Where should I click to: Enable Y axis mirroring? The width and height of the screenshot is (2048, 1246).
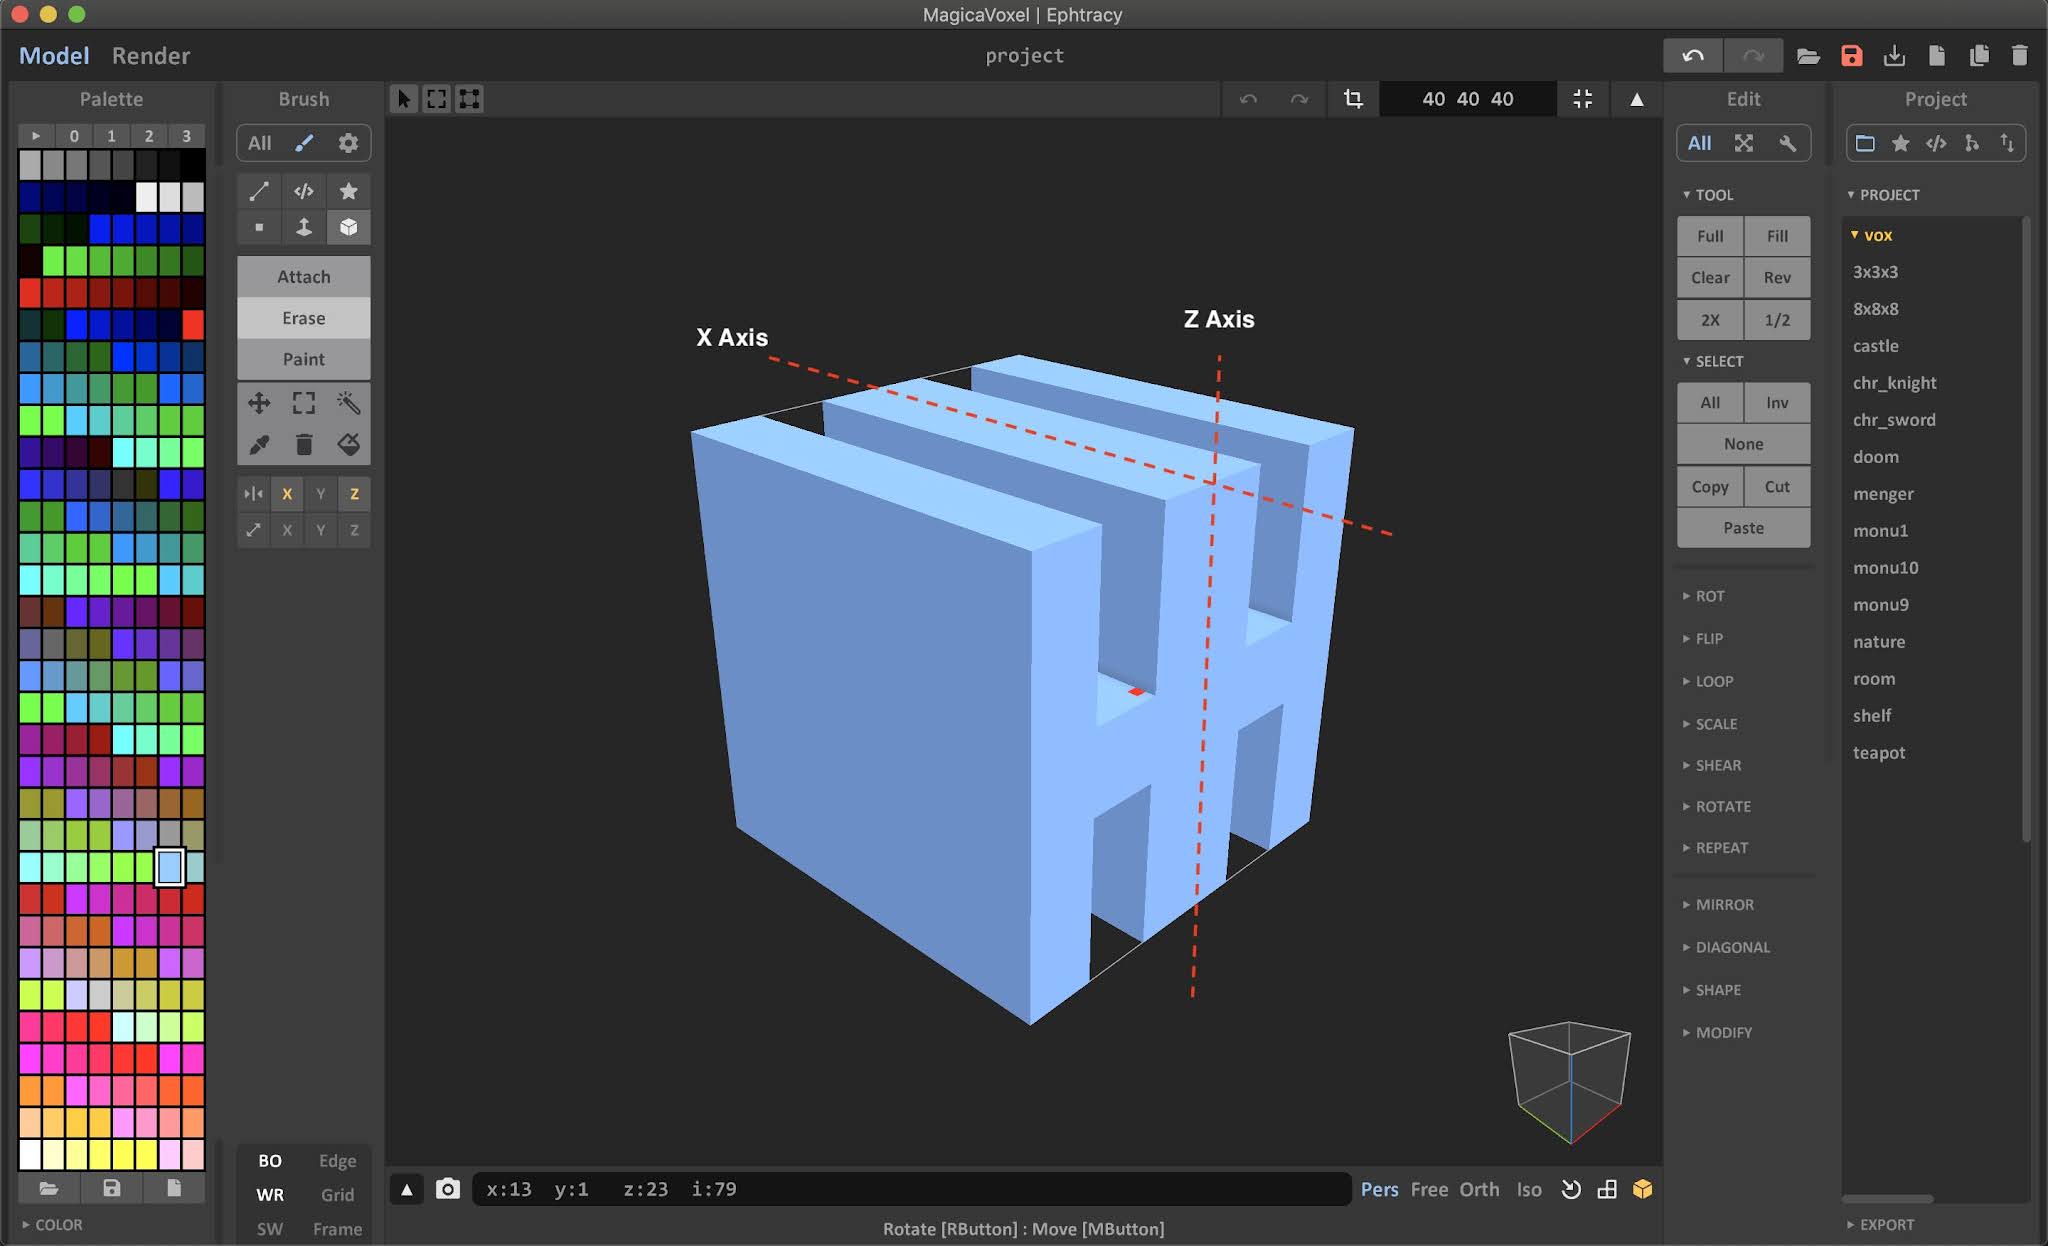coord(320,493)
